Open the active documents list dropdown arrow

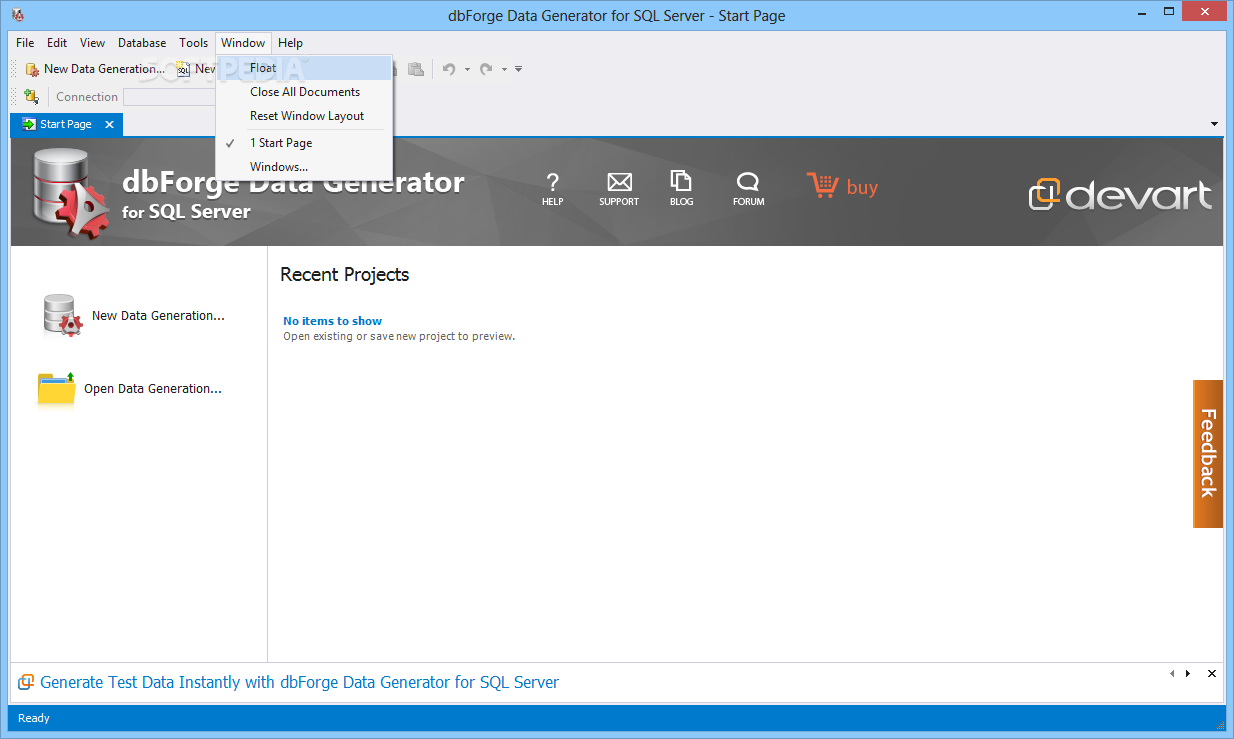pos(1214,124)
